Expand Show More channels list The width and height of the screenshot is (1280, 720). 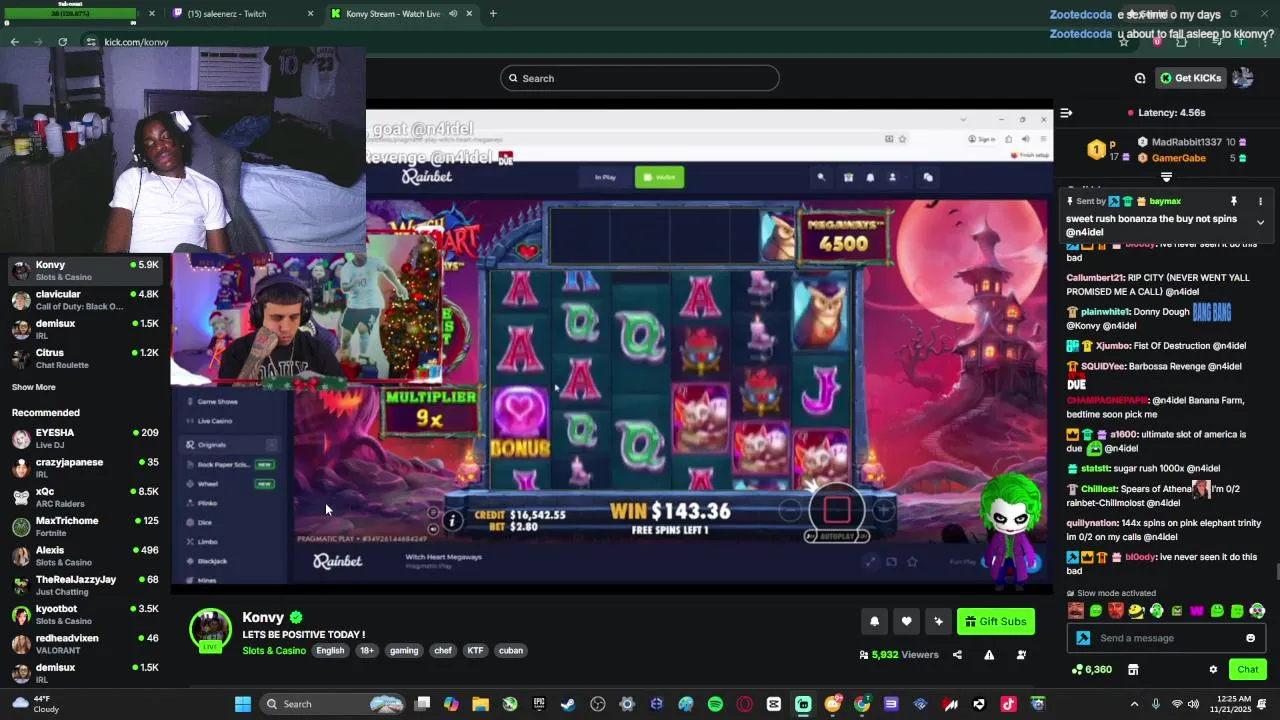(x=34, y=387)
